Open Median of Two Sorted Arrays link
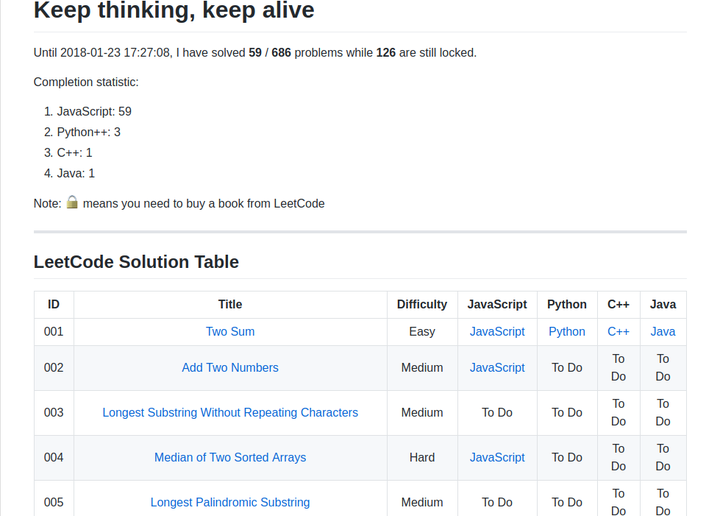 tap(230, 457)
